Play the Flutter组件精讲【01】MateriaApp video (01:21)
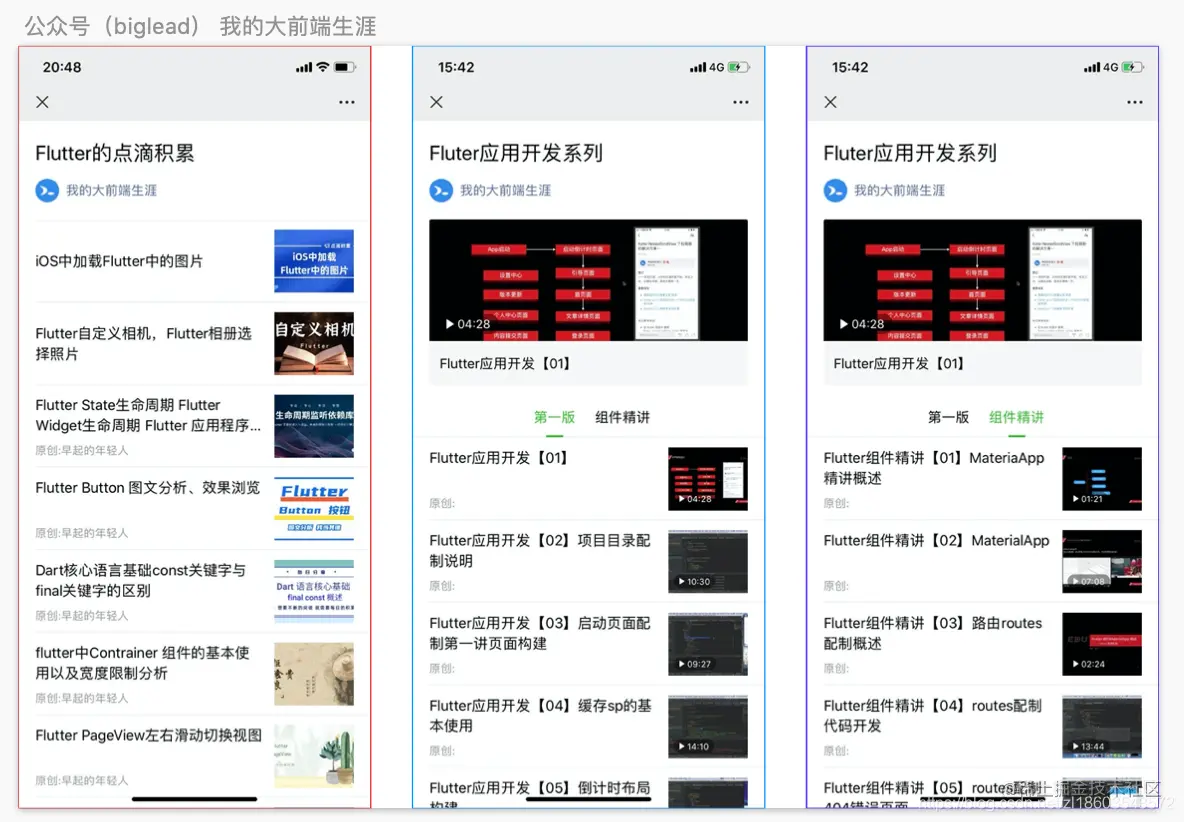Image resolution: width=1184 pixels, height=822 pixels. 1102,479
